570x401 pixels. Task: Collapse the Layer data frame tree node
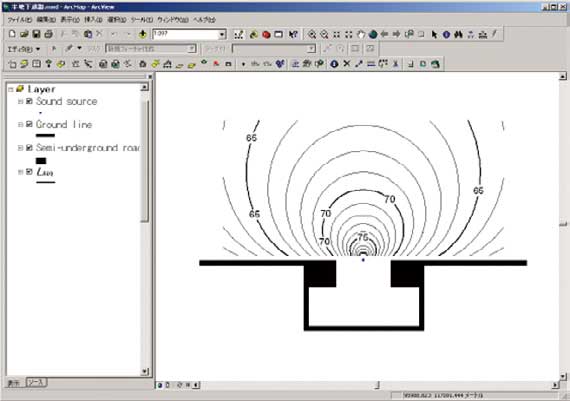click(x=11, y=89)
